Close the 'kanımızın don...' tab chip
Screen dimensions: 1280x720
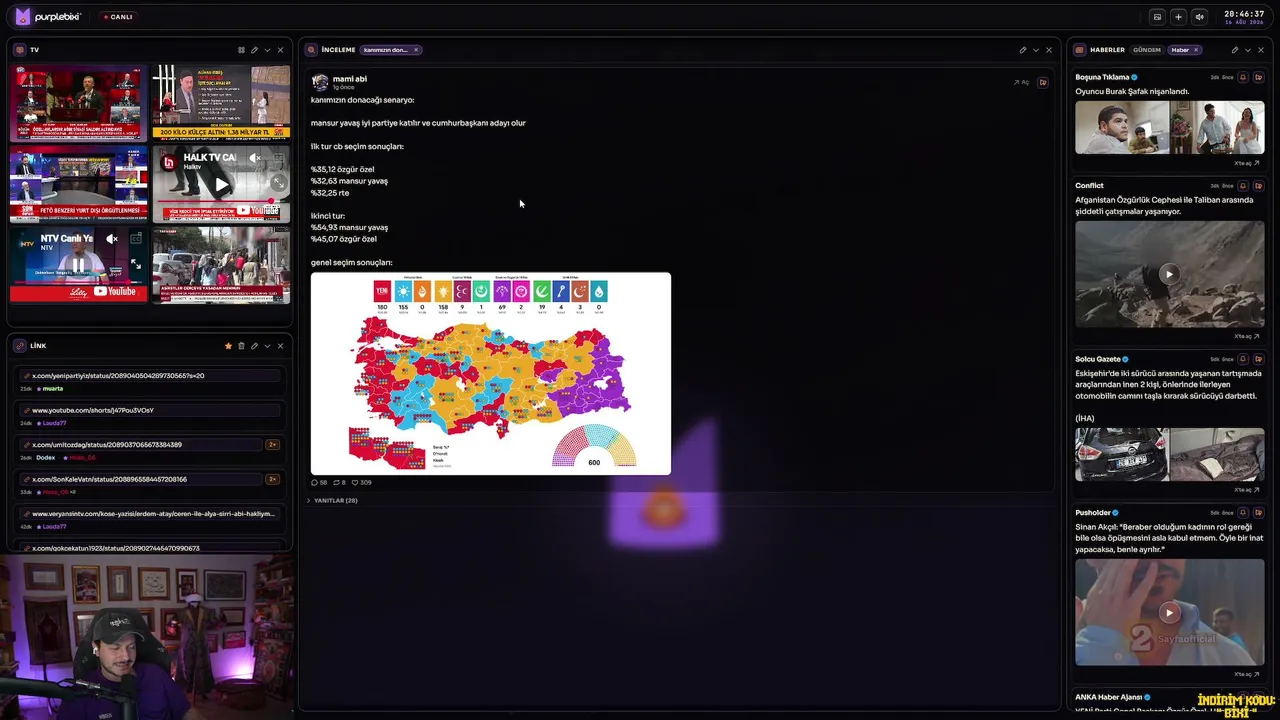416,50
